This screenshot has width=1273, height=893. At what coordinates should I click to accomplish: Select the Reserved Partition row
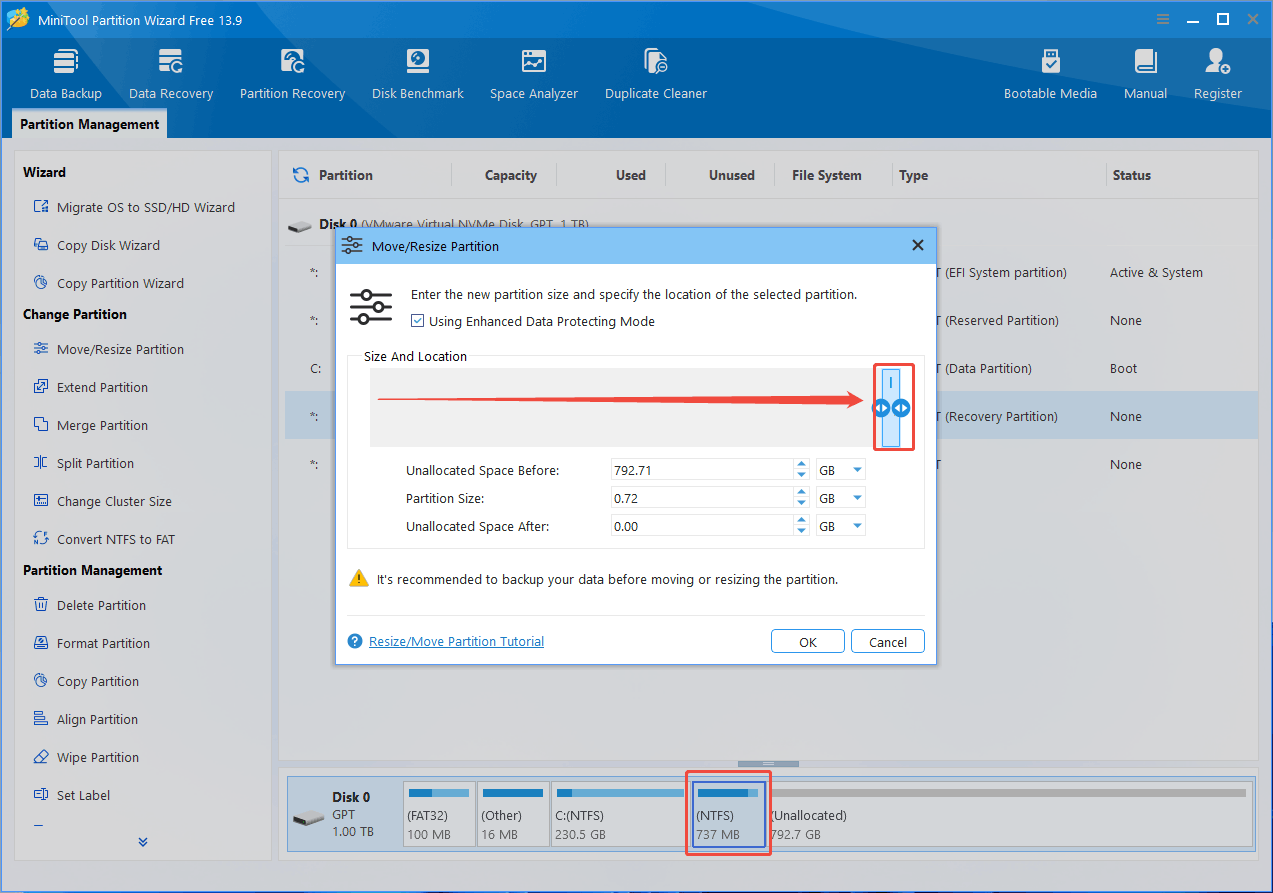[771, 320]
